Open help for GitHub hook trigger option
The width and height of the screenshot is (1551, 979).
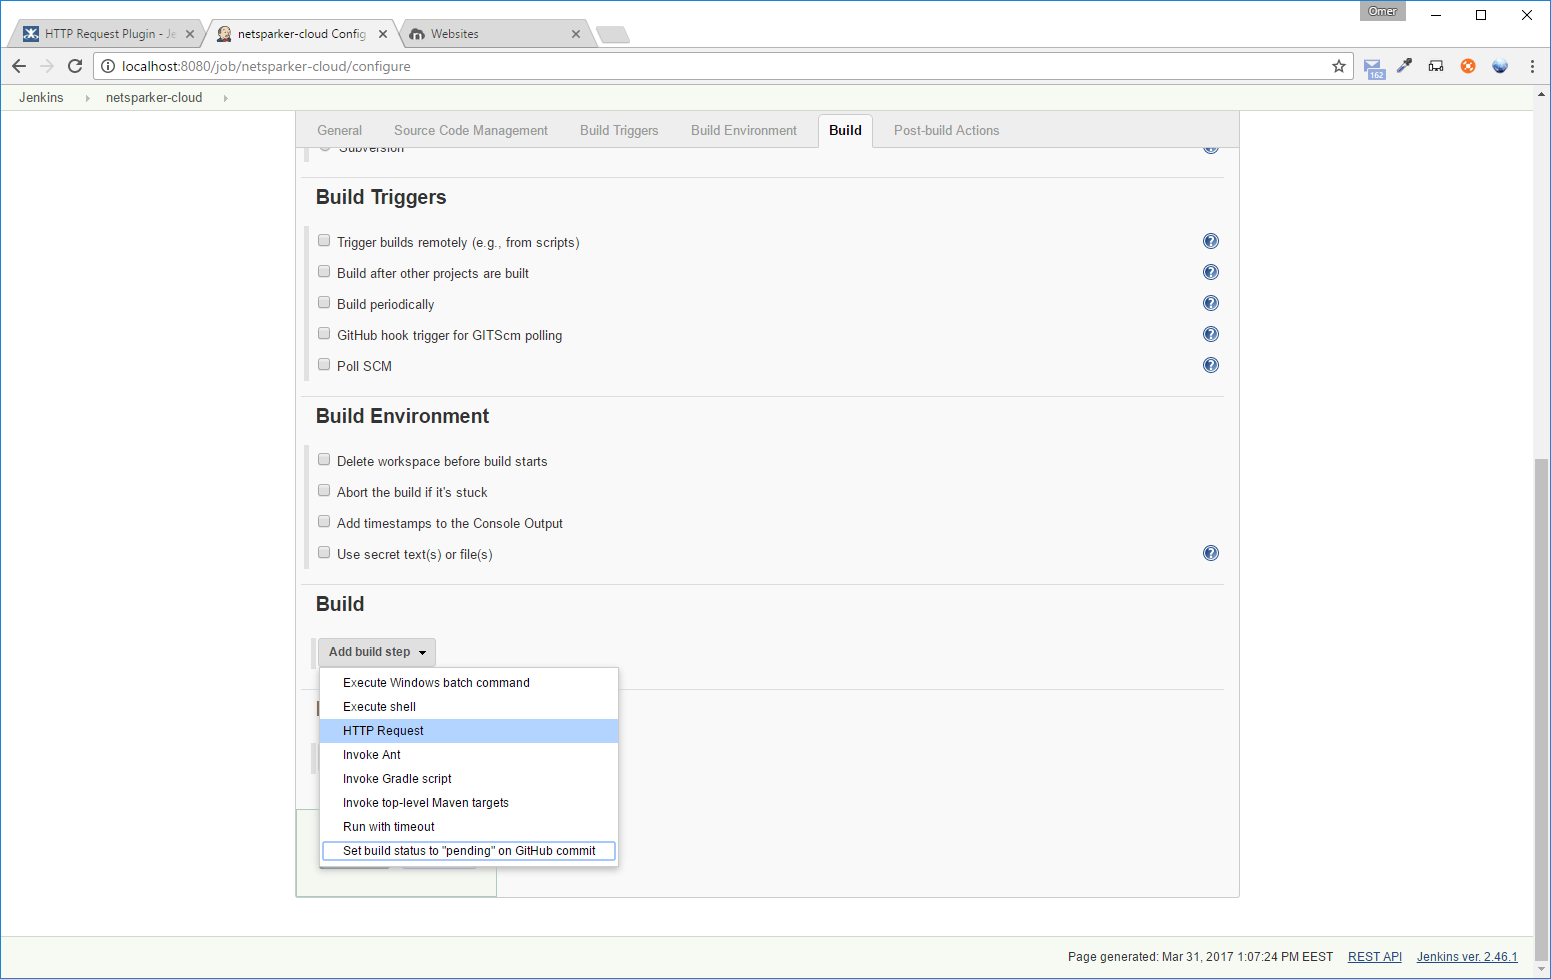click(x=1210, y=334)
